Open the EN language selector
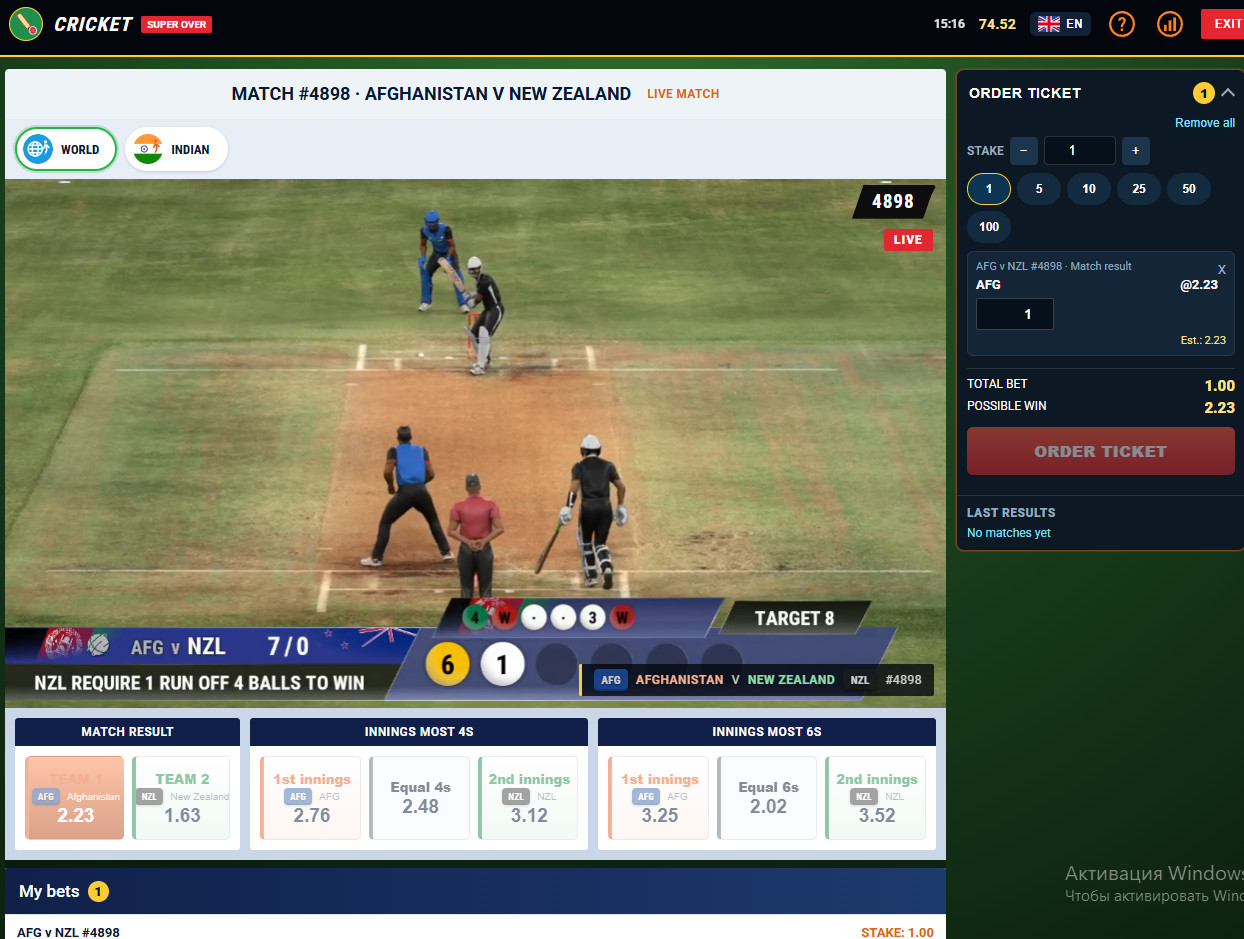The image size is (1244, 939). coord(1061,24)
